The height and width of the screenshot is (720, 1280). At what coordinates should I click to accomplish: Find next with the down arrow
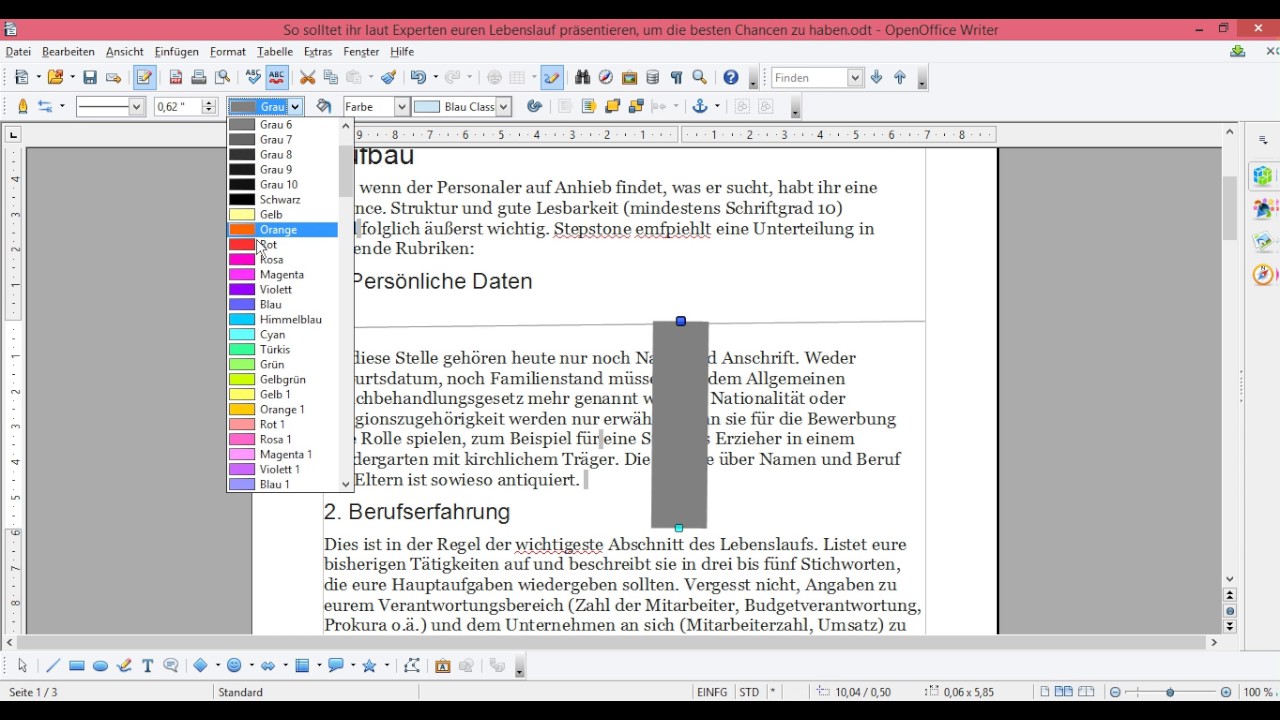(x=877, y=77)
